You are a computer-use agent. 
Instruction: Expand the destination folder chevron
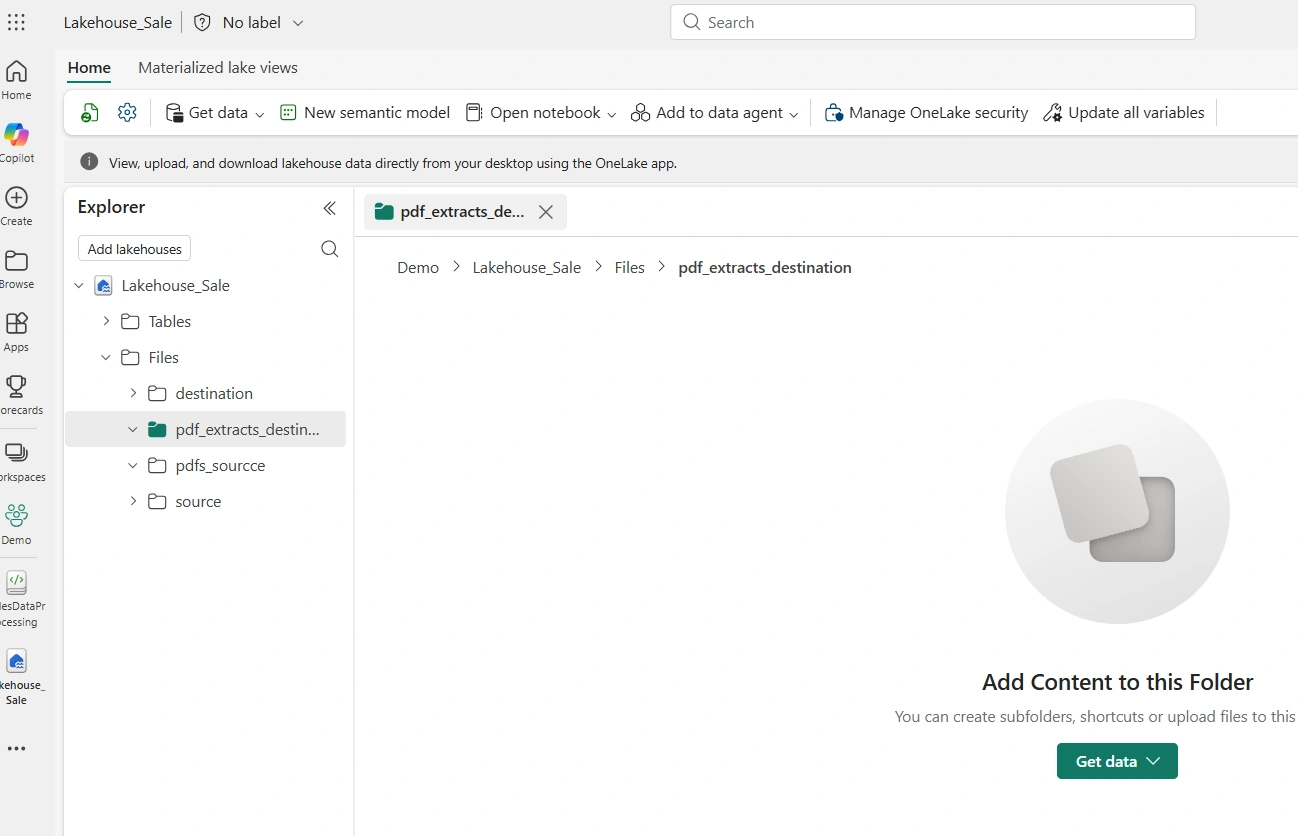pyautogui.click(x=133, y=394)
